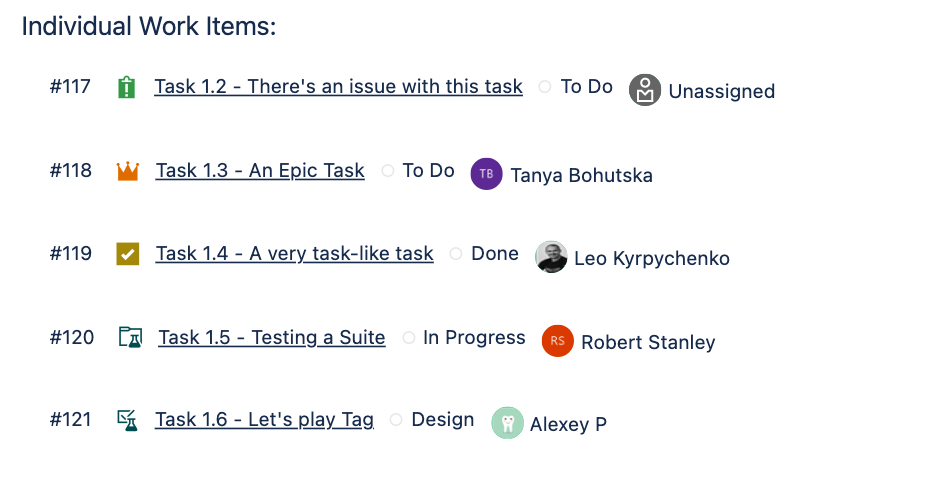Viewport: 930px width, 482px height.
Task: Click the Test Suite icon for #120
Action: [x=130, y=338]
